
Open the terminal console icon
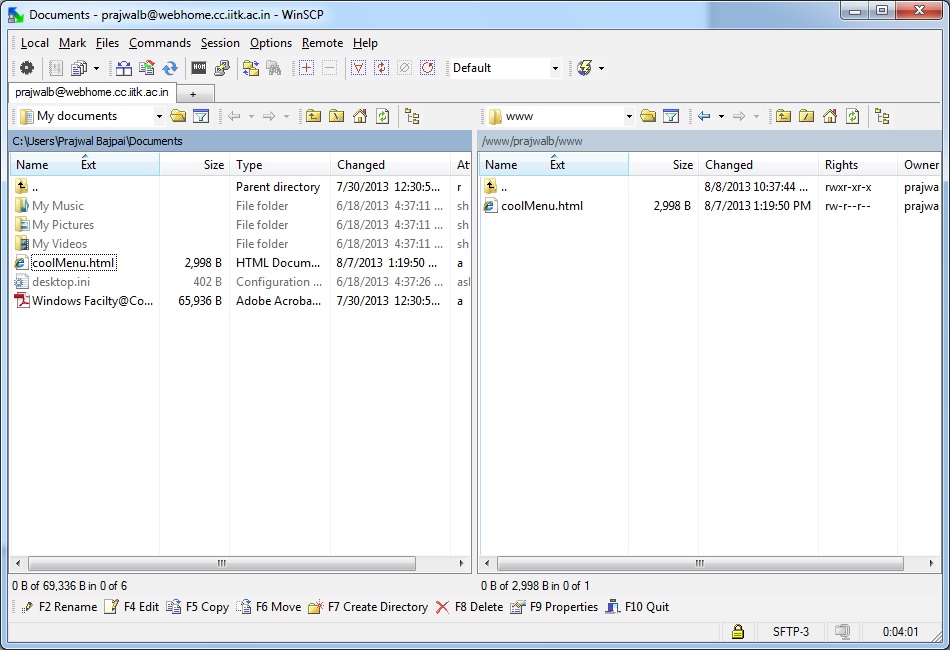pyautogui.click(x=199, y=68)
